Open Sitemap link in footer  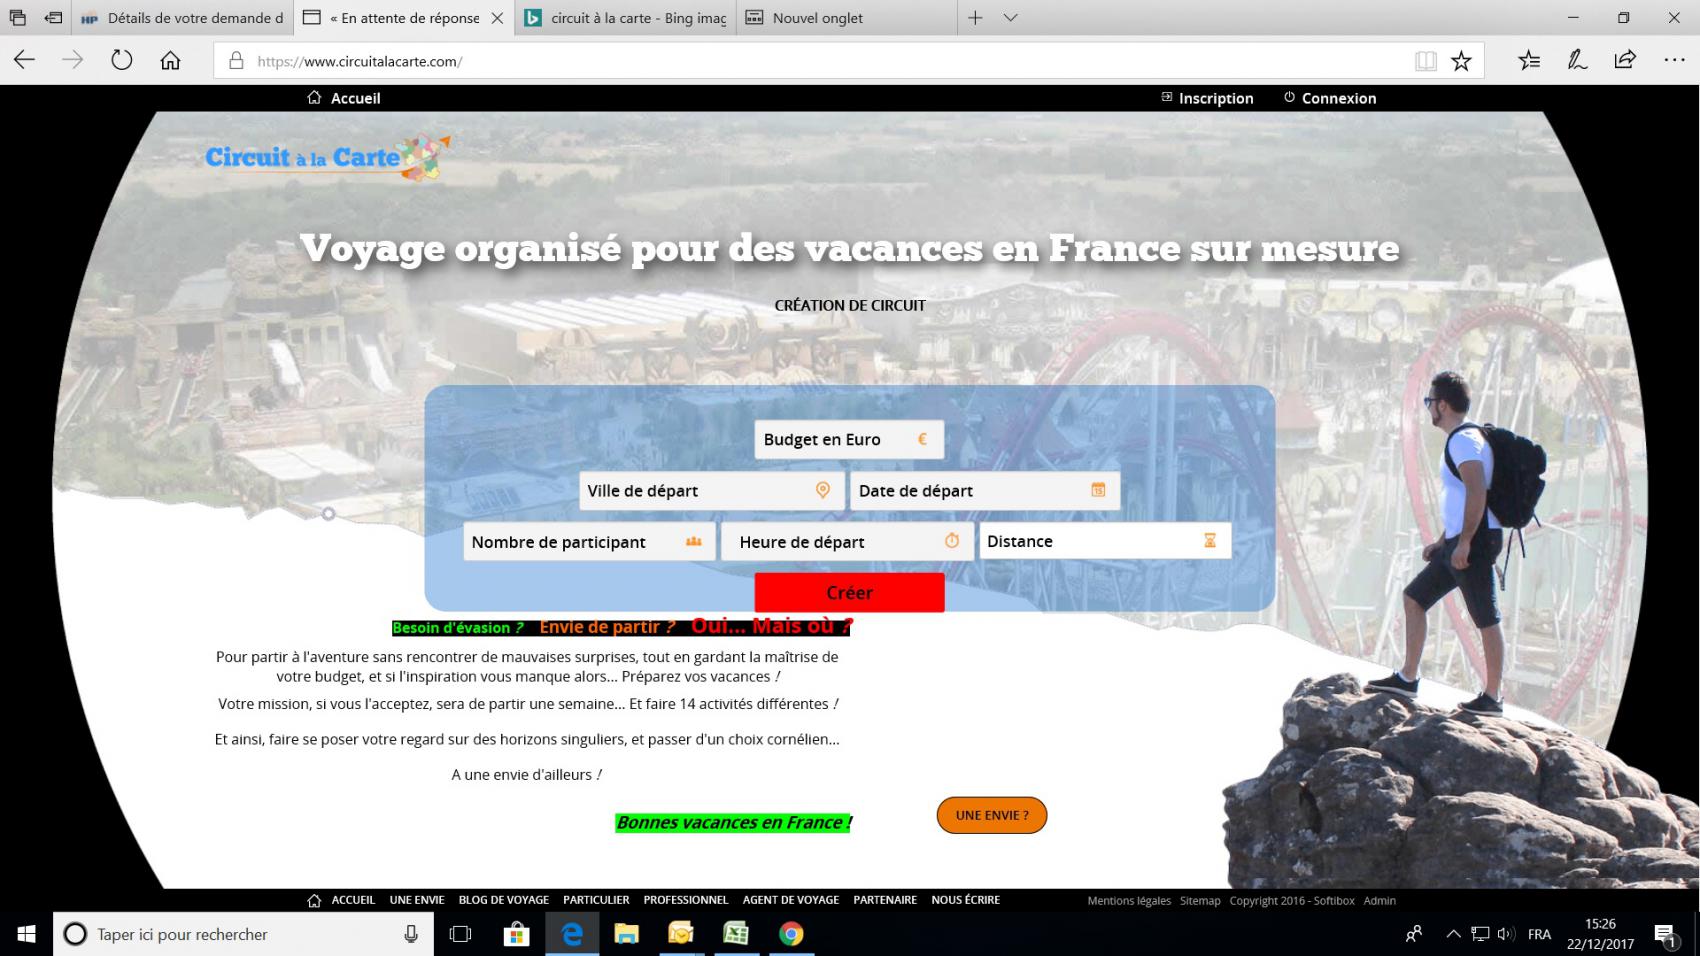(x=1200, y=901)
